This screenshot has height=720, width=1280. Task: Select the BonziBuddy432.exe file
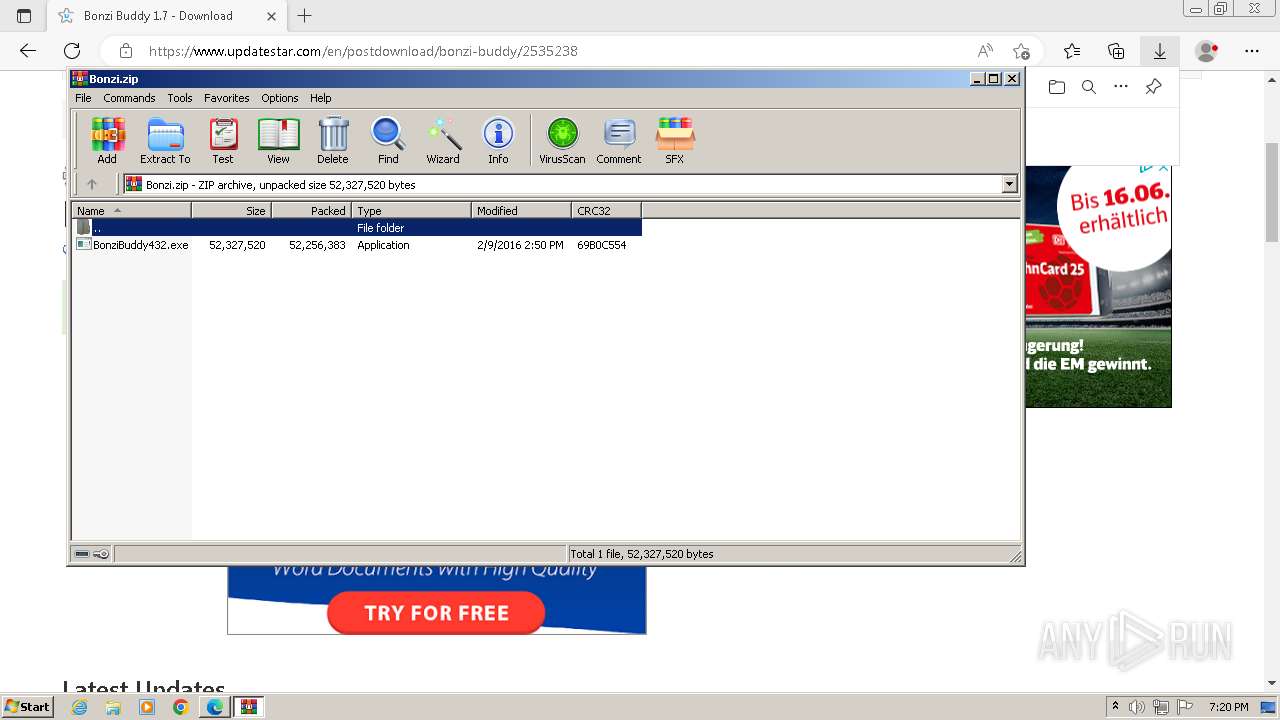click(357, 245)
